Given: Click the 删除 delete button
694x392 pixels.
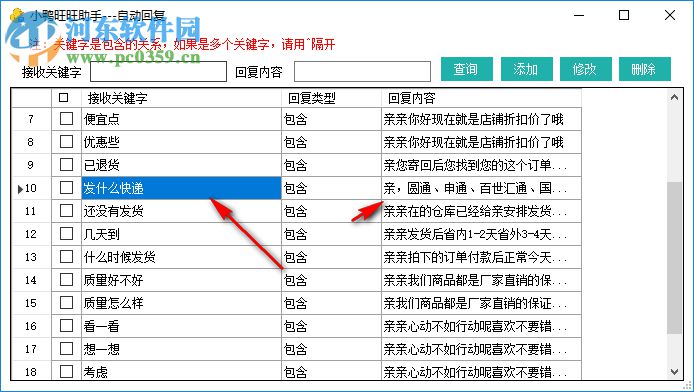Looking at the screenshot, I should click(645, 69).
